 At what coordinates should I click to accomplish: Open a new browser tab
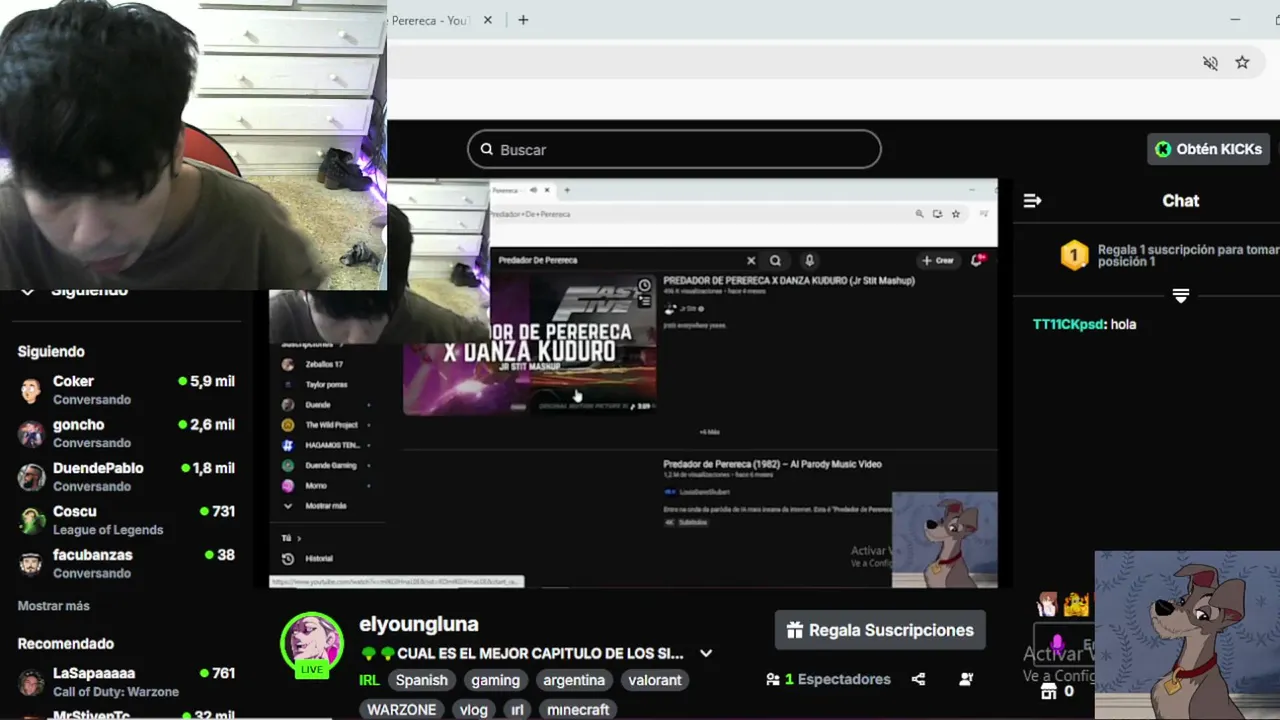[523, 20]
